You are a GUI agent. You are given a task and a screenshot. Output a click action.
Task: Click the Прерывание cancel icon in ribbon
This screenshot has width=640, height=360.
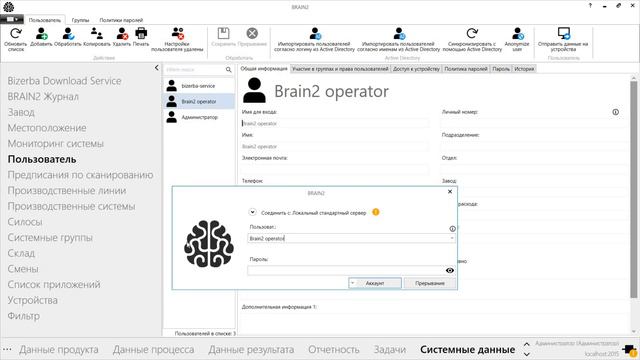click(252, 33)
